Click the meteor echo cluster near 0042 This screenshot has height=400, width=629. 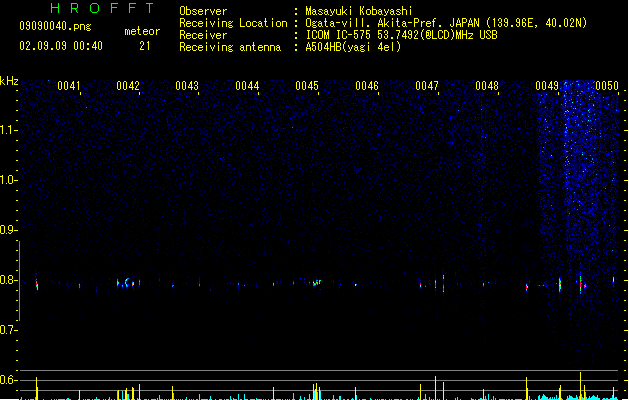click(128, 282)
